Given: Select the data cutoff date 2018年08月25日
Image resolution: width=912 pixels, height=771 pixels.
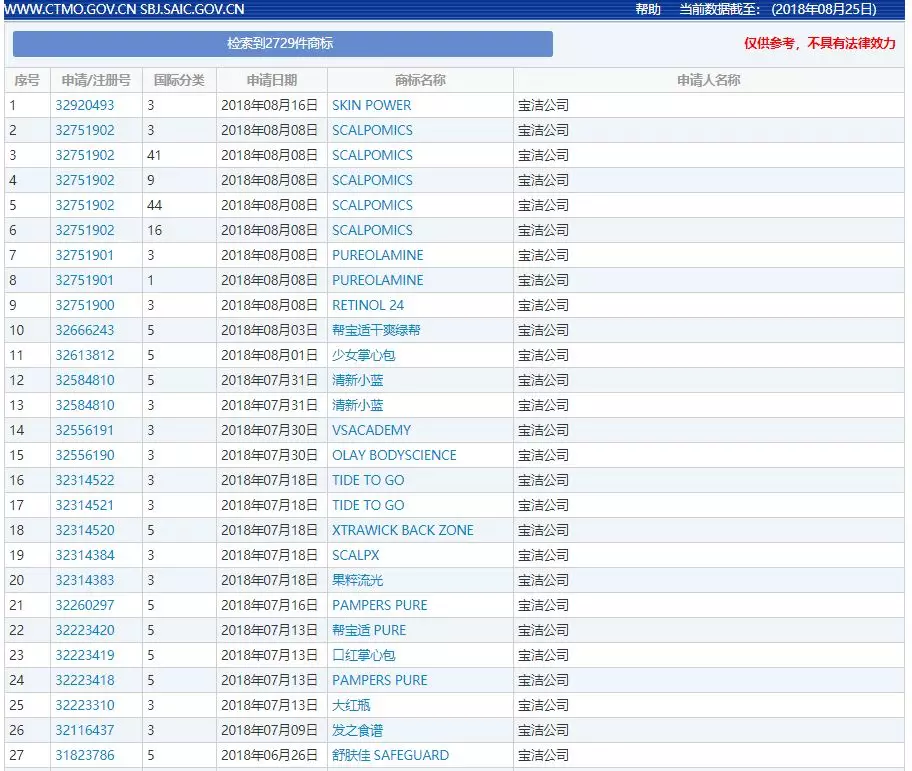Looking at the screenshot, I should click(x=824, y=9).
